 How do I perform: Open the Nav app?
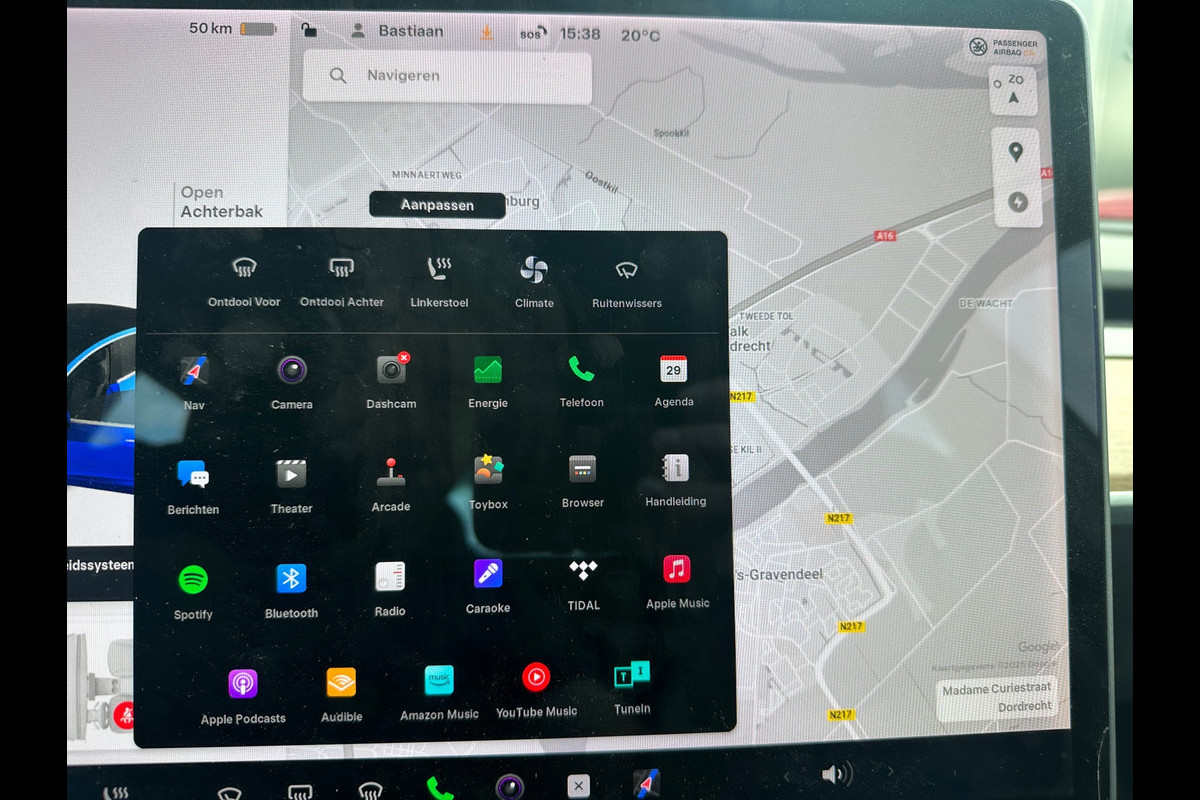(194, 380)
